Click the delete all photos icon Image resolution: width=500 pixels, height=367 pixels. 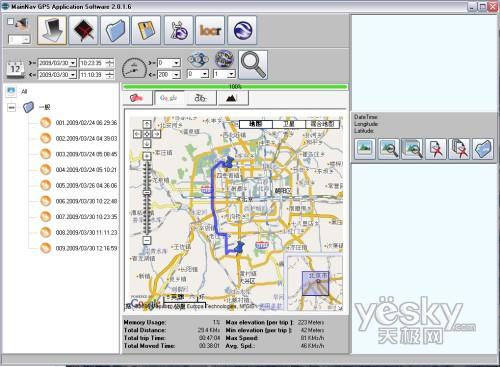[459, 149]
